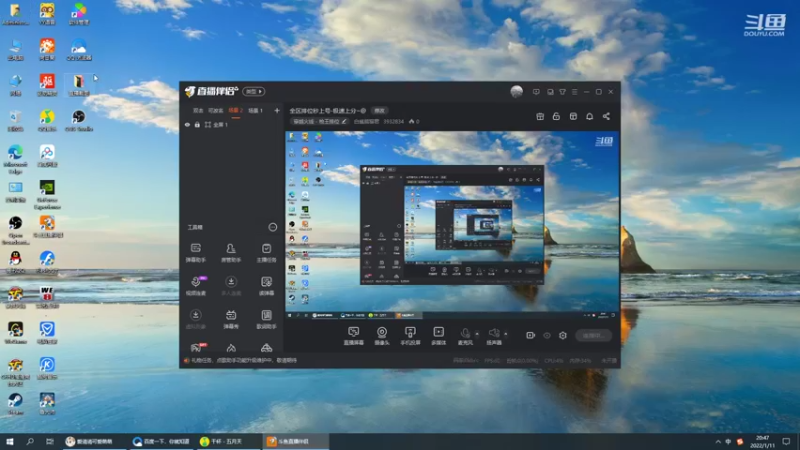This screenshot has width=800, height=450.
Task: Open the GeForce Experience desktop shortcut
Action: 47,194
